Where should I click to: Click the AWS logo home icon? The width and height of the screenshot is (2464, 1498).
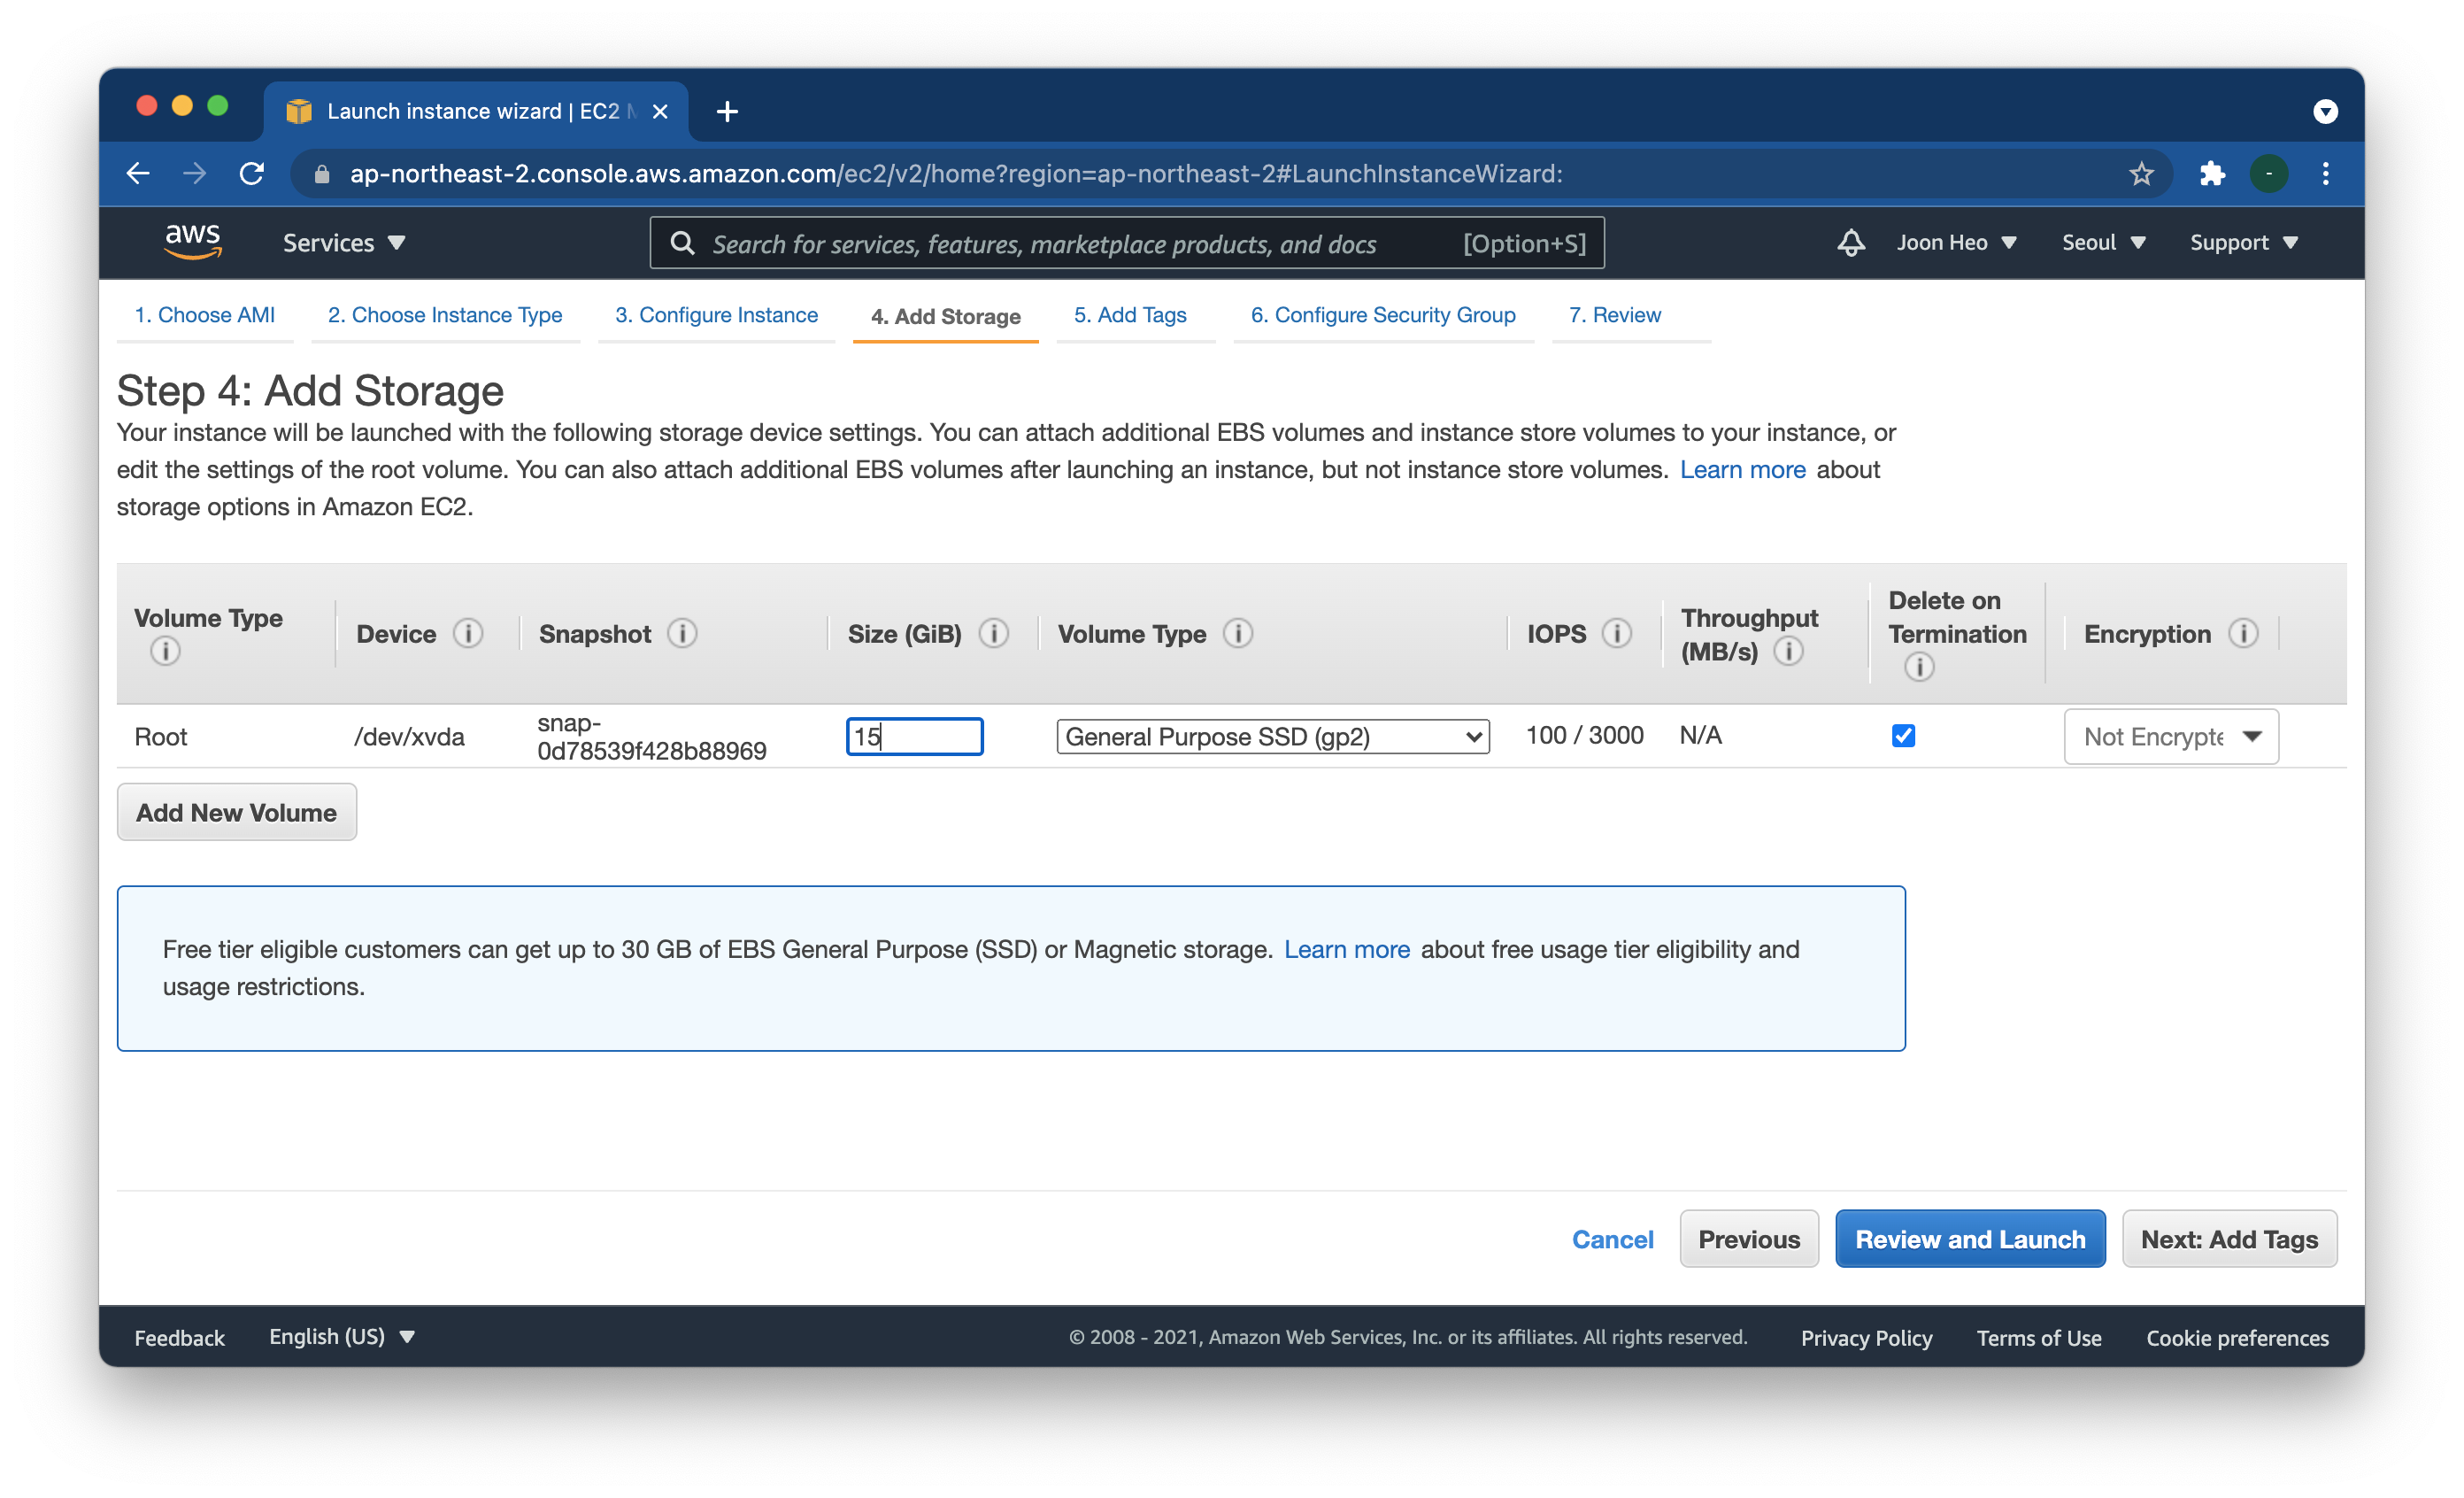[192, 242]
